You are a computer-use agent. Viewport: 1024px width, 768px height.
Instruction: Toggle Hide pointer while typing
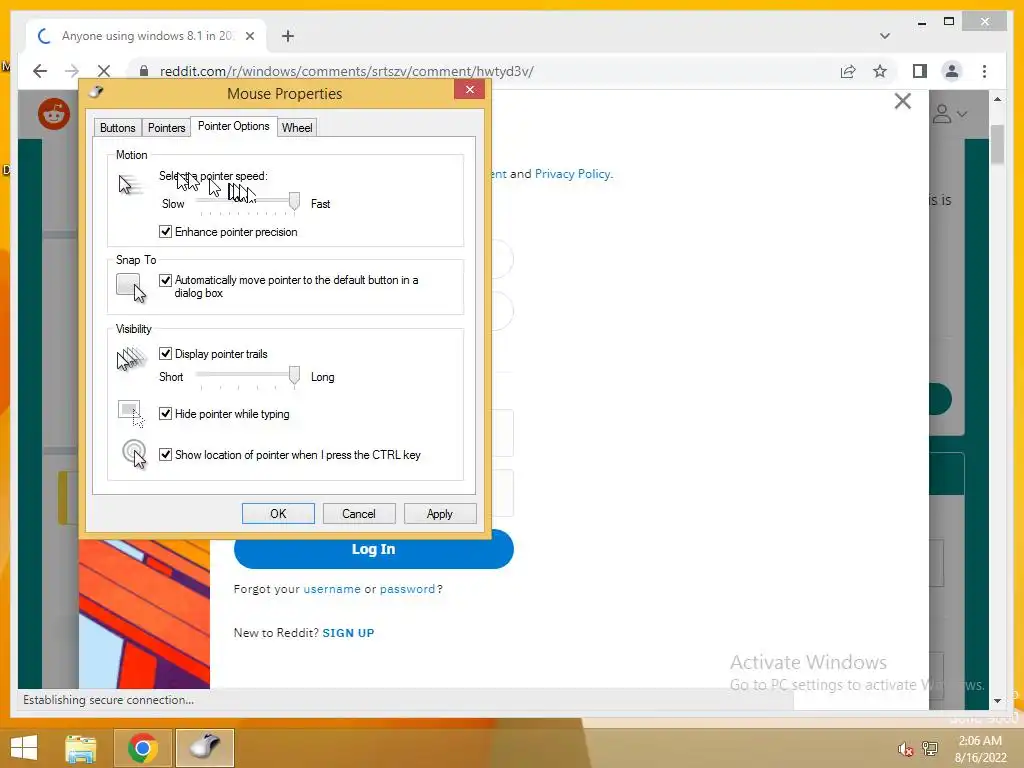tap(166, 414)
